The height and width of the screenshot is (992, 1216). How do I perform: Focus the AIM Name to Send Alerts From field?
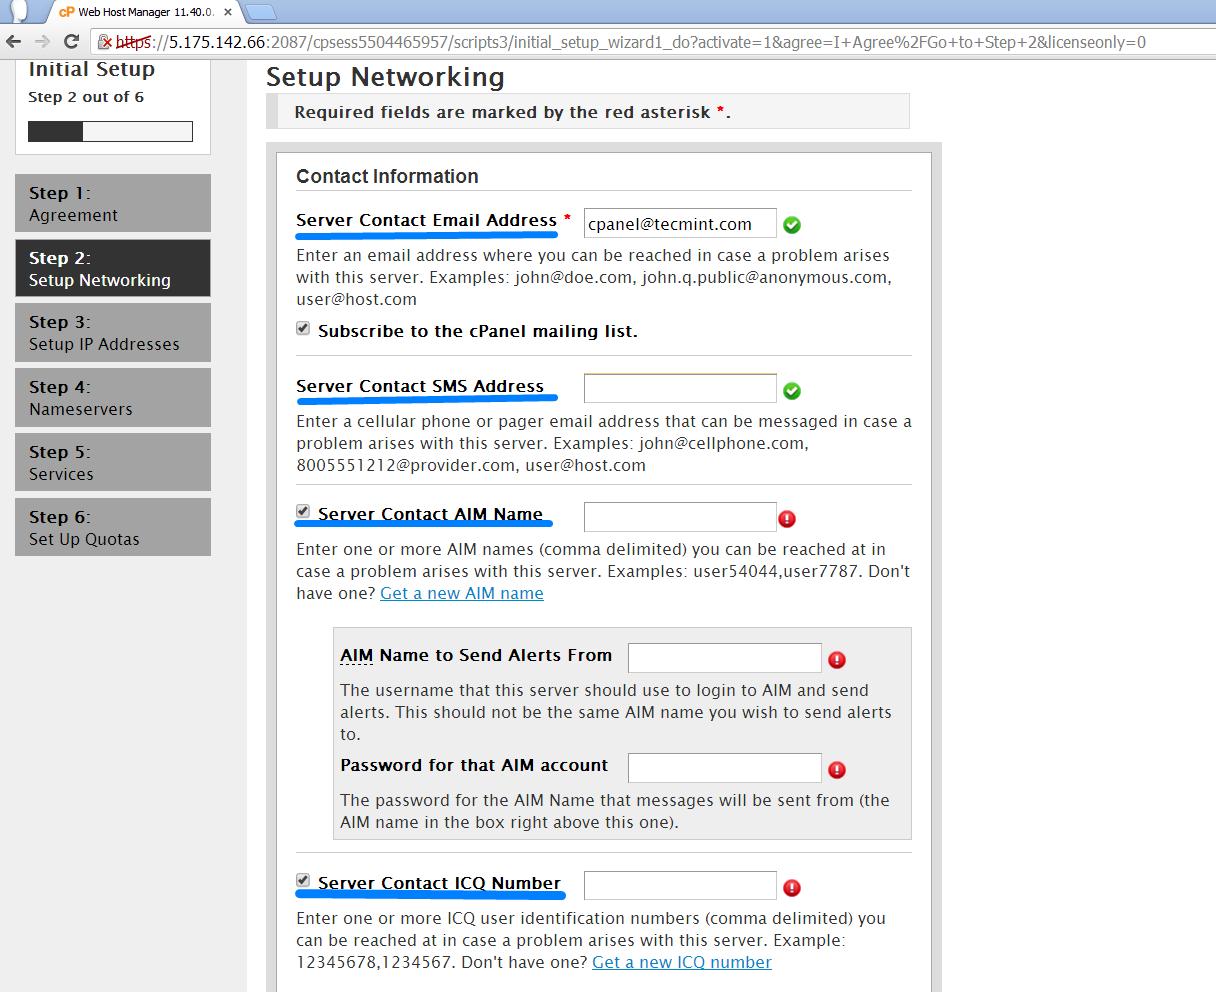pos(725,657)
